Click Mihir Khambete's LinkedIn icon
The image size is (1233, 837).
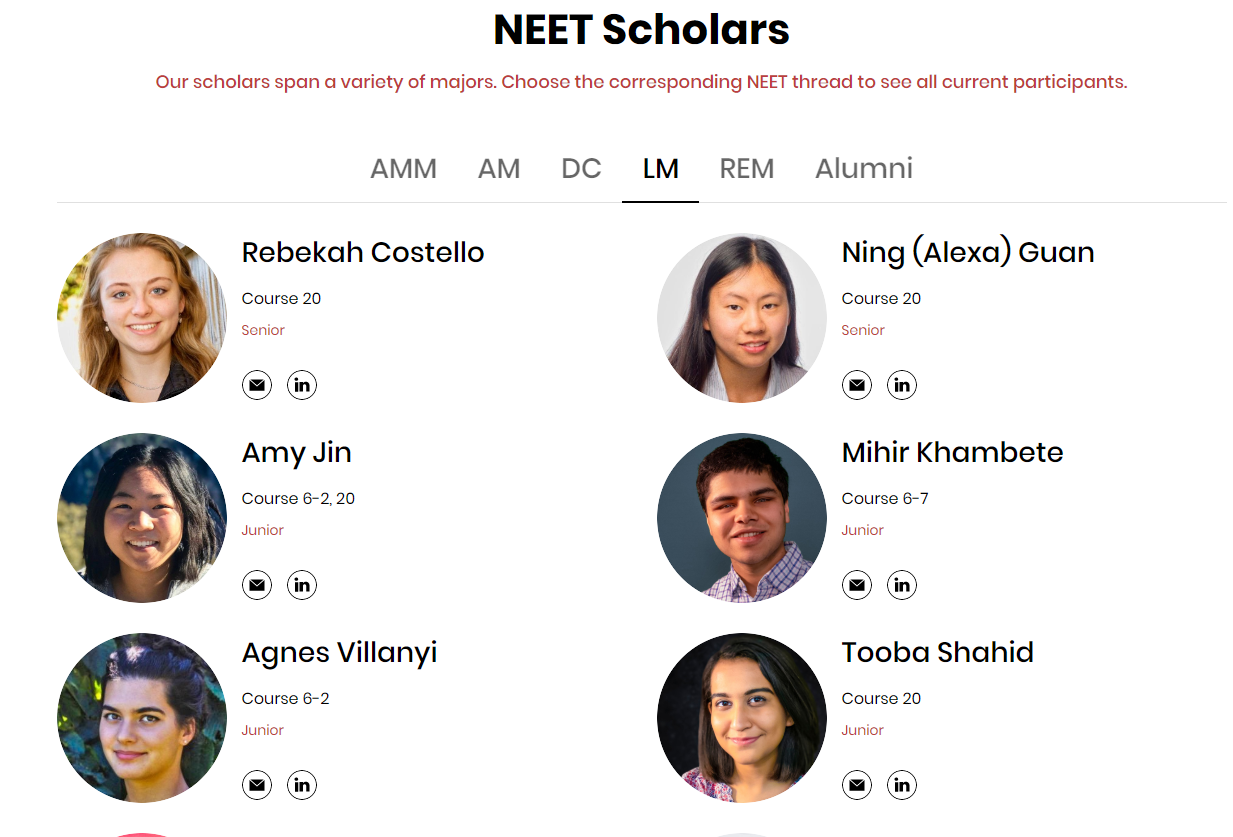902,585
